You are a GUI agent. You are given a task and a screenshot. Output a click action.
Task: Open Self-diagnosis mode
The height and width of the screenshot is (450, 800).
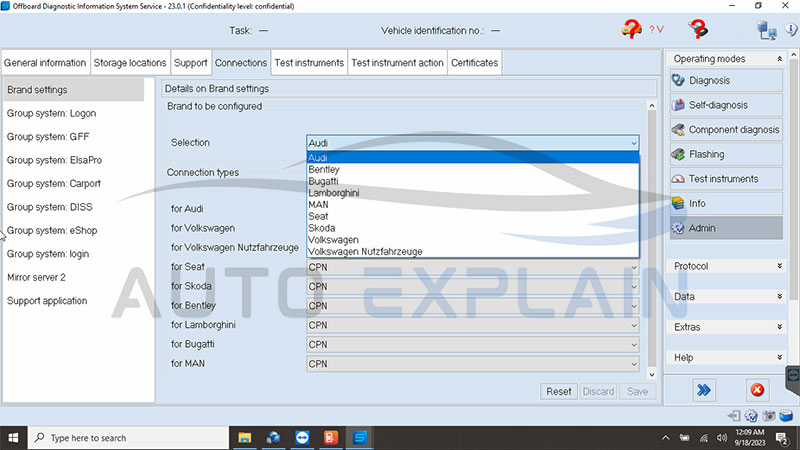(726, 105)
